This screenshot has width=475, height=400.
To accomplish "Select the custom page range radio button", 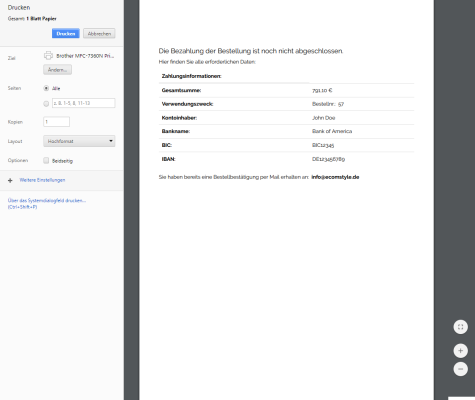I will tap(46, 104).
